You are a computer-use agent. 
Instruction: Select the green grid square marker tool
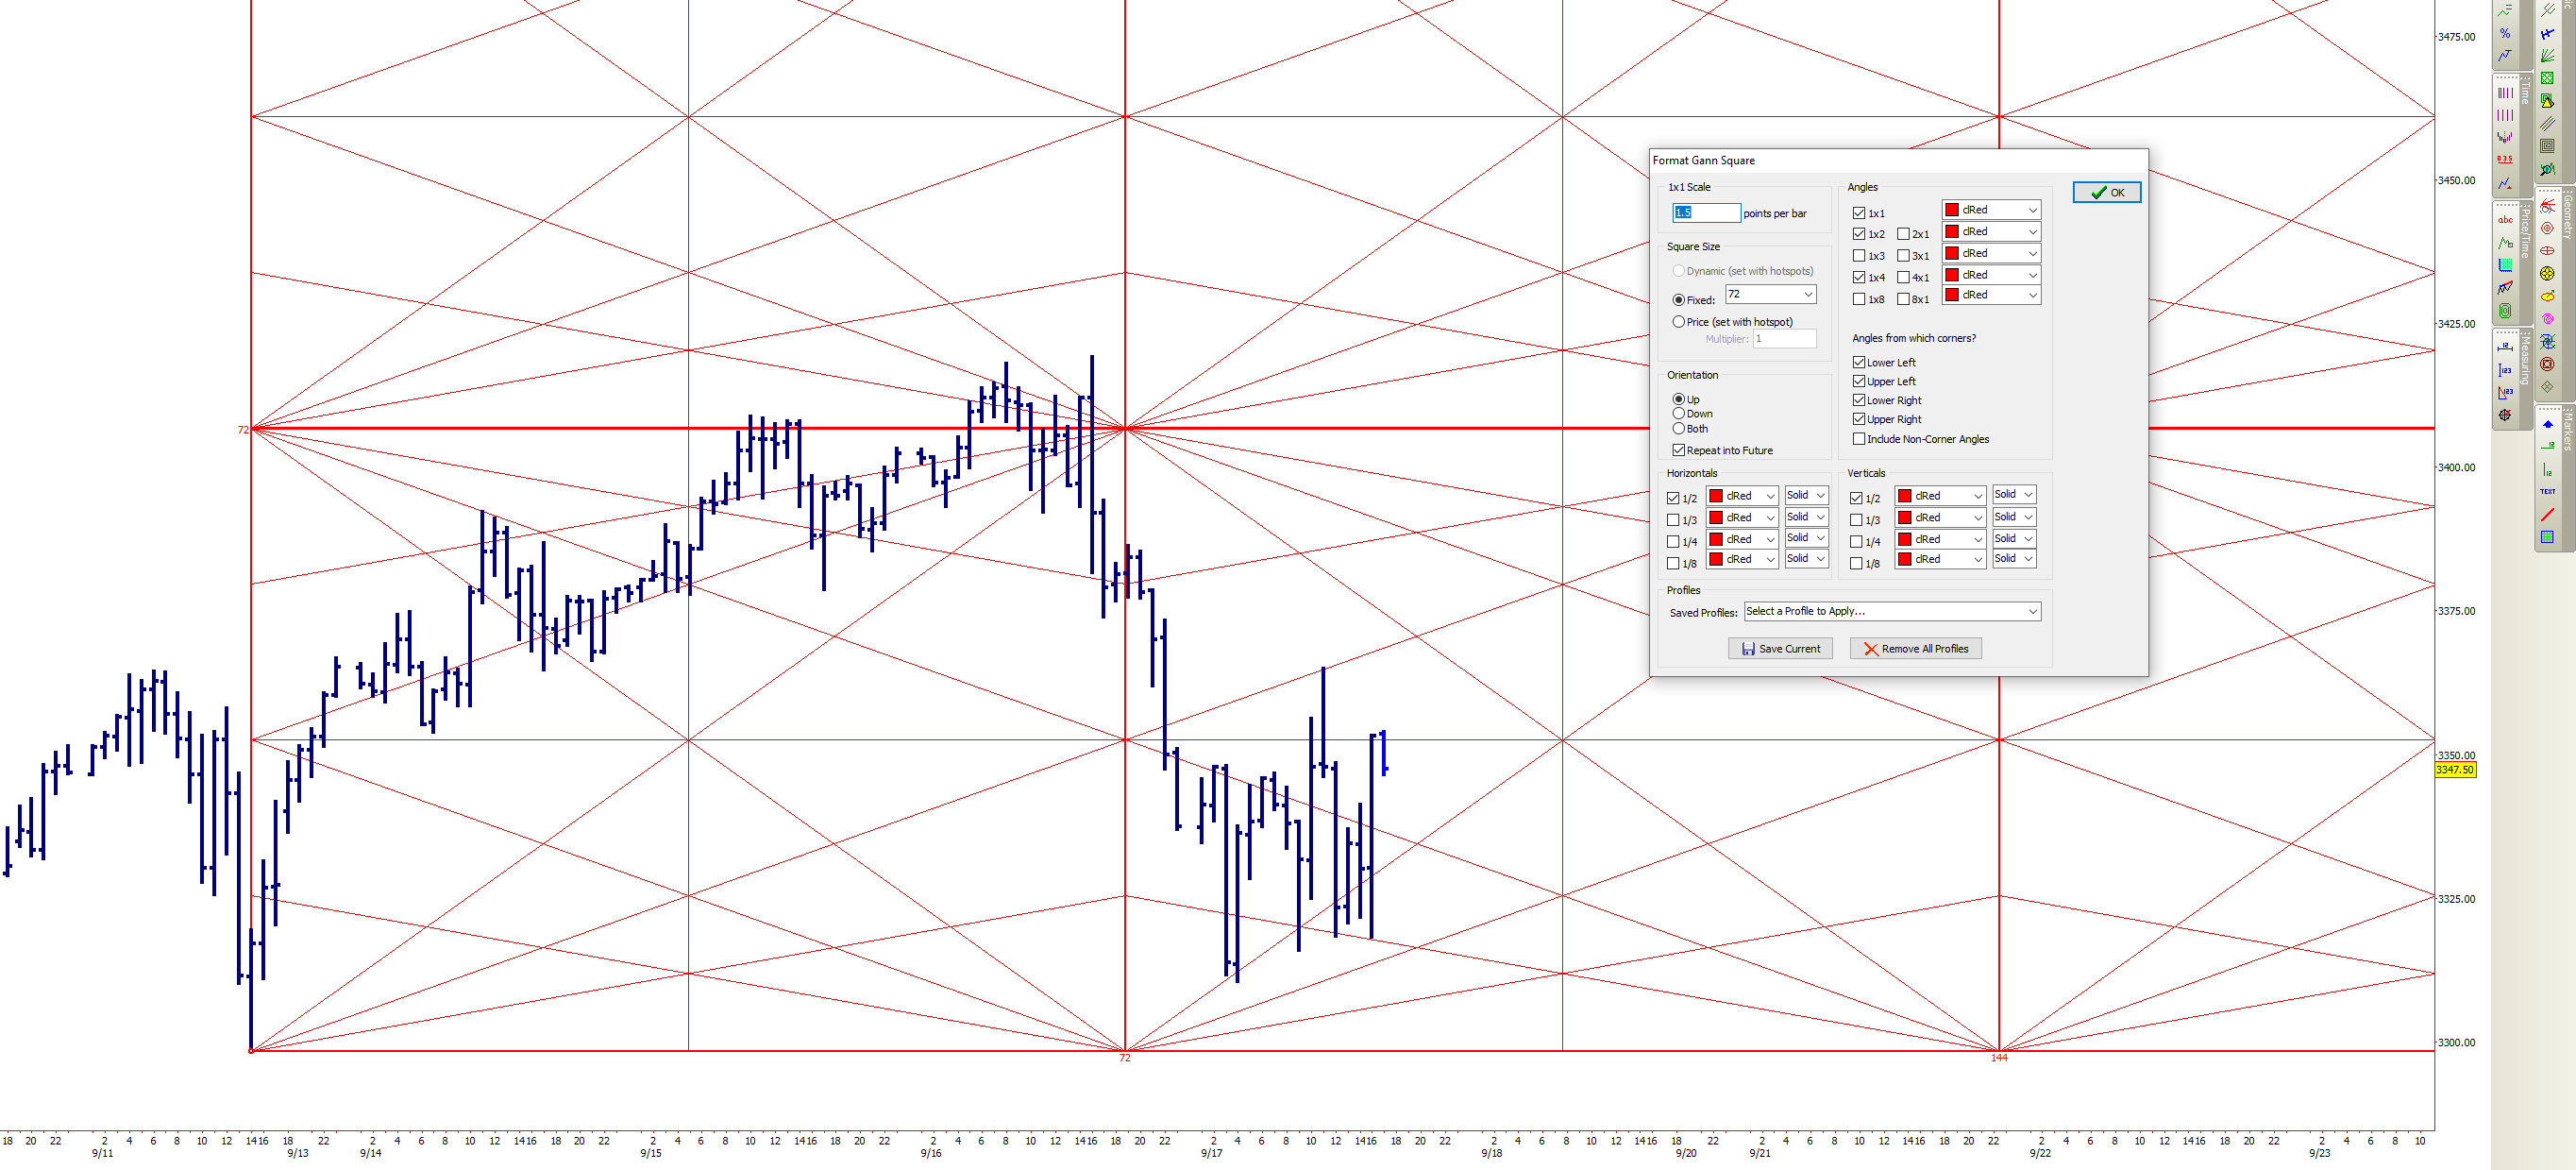[2547, 537]
